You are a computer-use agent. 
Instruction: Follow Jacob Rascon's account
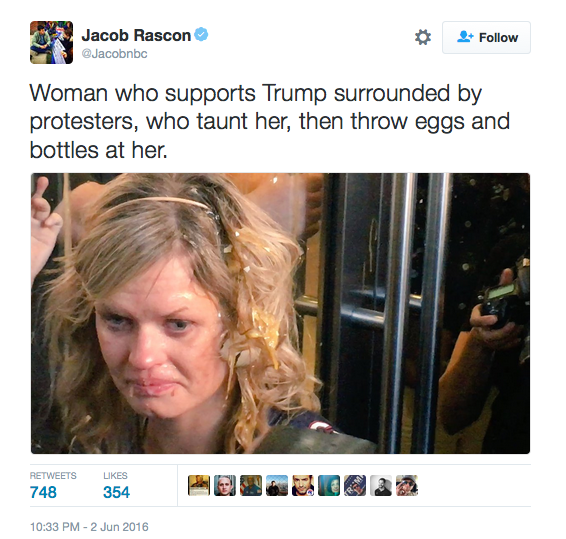(486, 38)
